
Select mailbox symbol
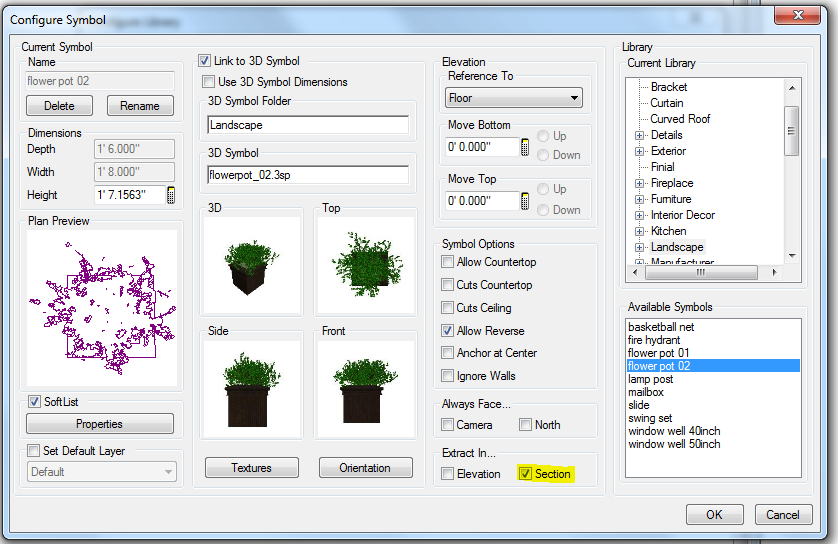[646, 392]
